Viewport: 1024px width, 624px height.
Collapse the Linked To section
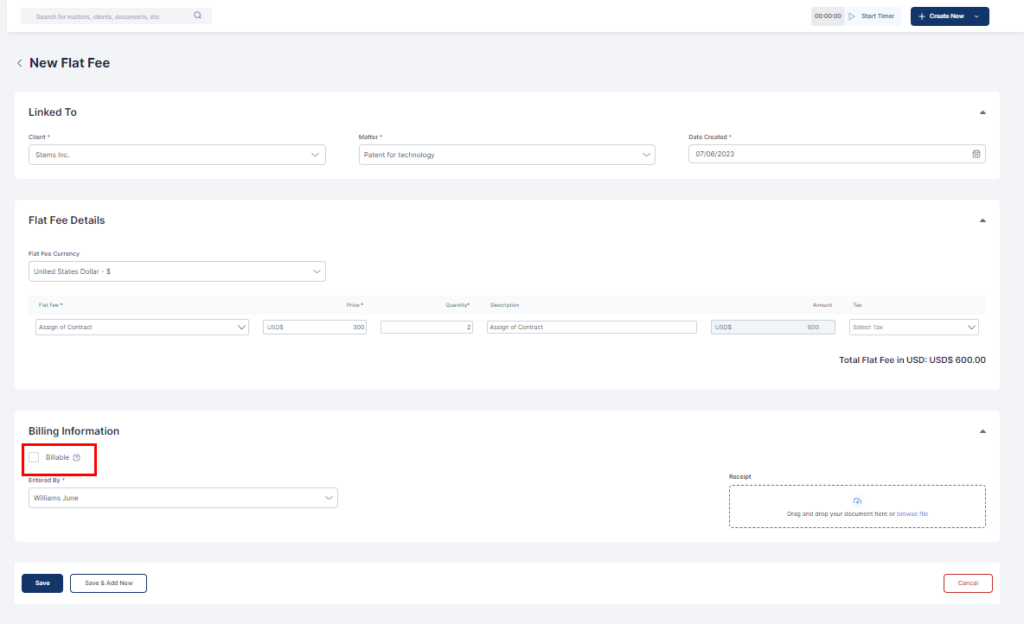point(982,113)
